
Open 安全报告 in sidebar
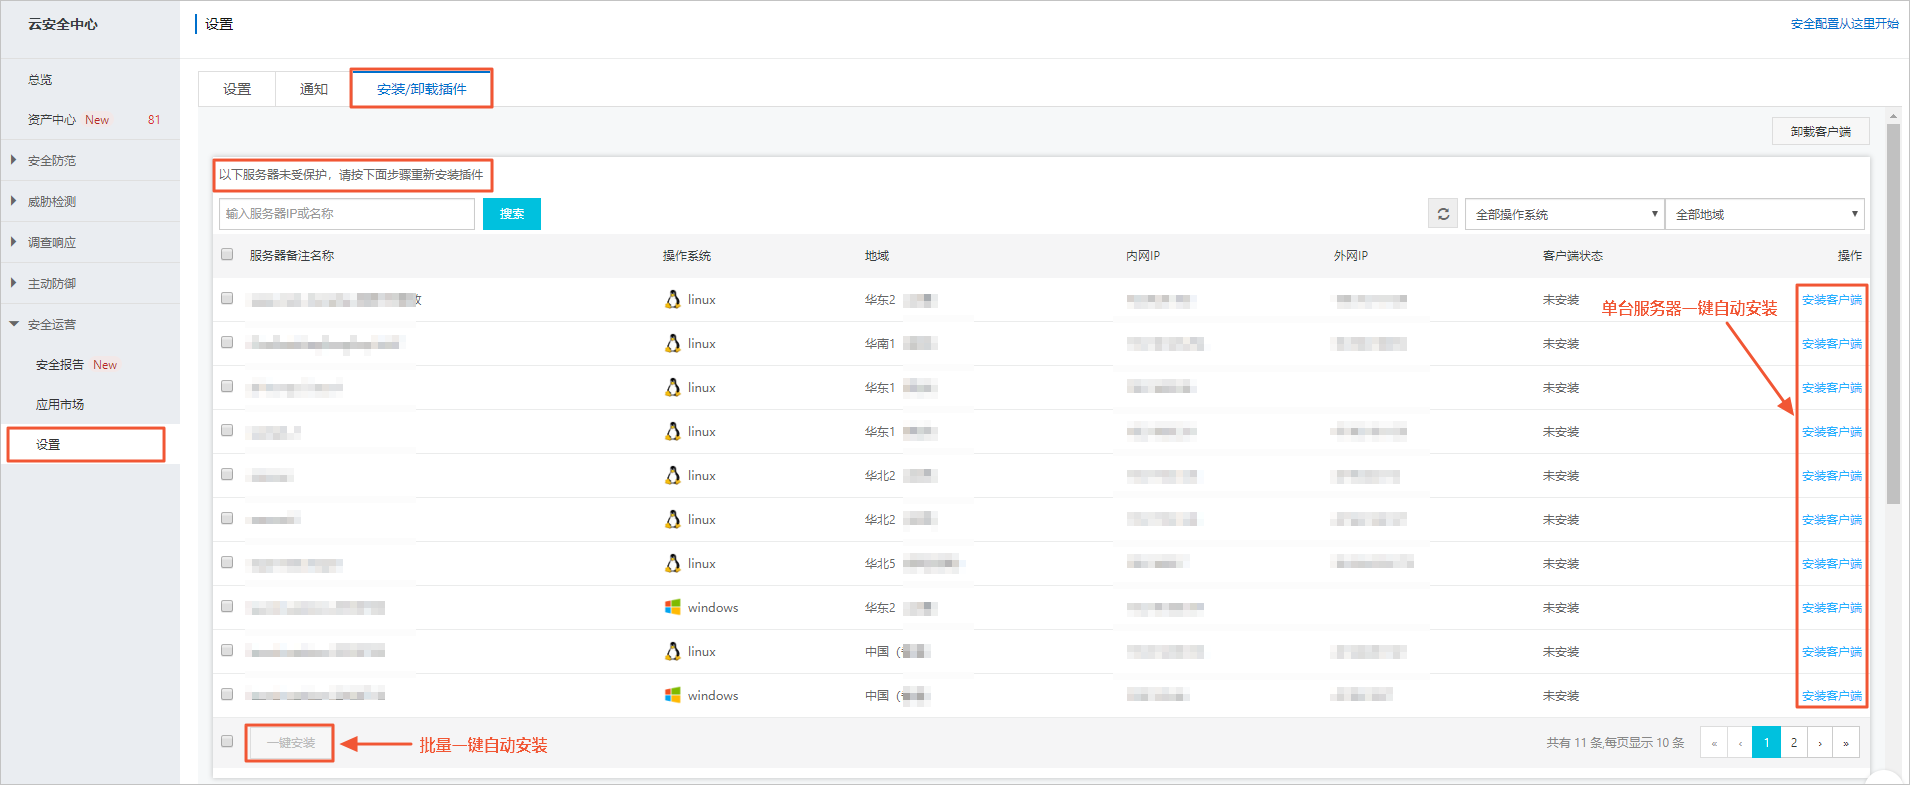coord(60,364)
